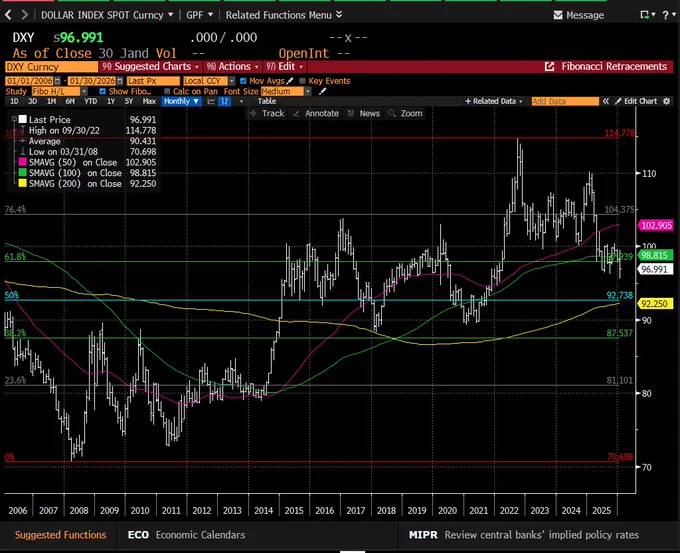This screenshot has width=680, height=553.
Task: Go back with the left arrow
Action: (8, 15)
